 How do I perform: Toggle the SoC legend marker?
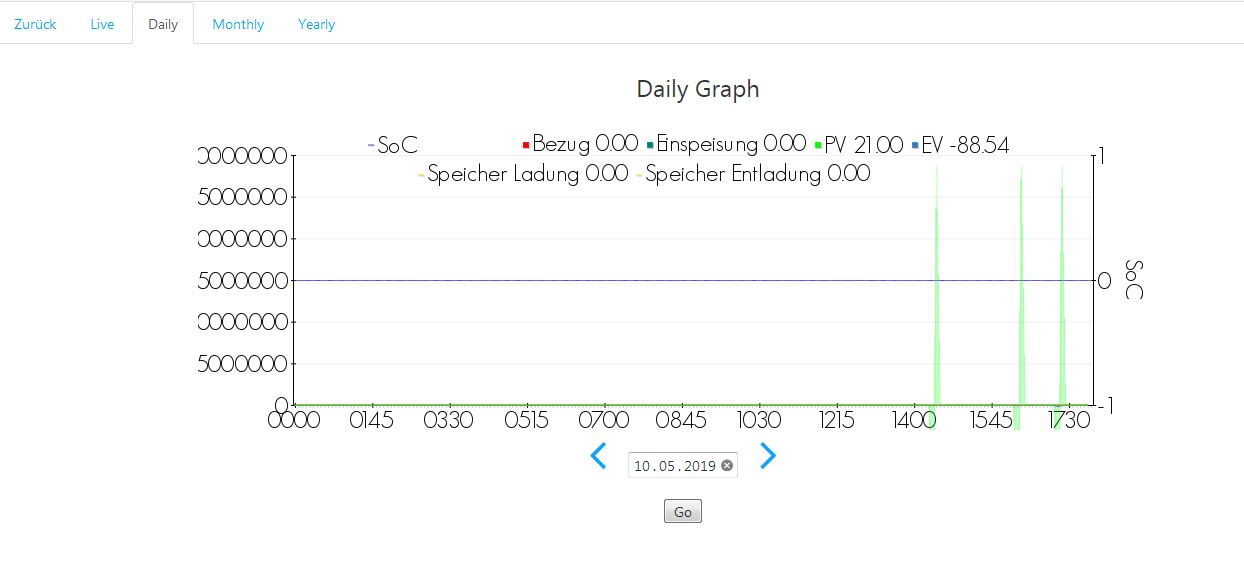[x=371, y=146]
